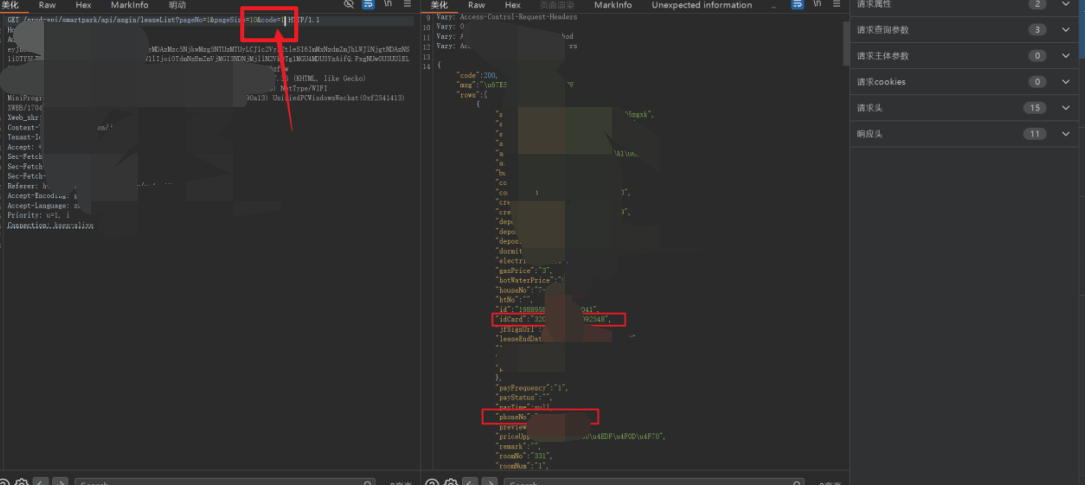Select the 美化 tab in request pane

[x=12, y=5]
